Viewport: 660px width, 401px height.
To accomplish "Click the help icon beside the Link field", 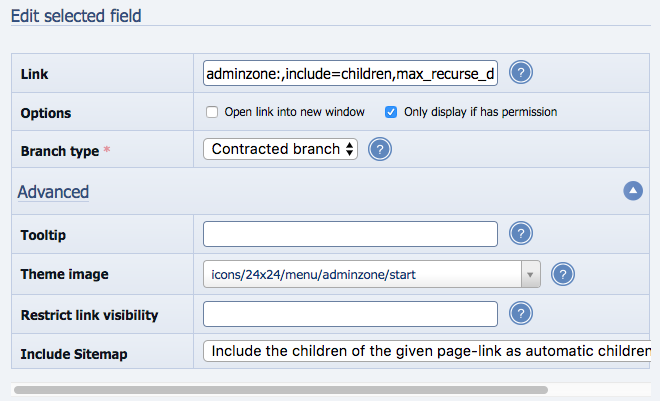I will coord(520,73).
